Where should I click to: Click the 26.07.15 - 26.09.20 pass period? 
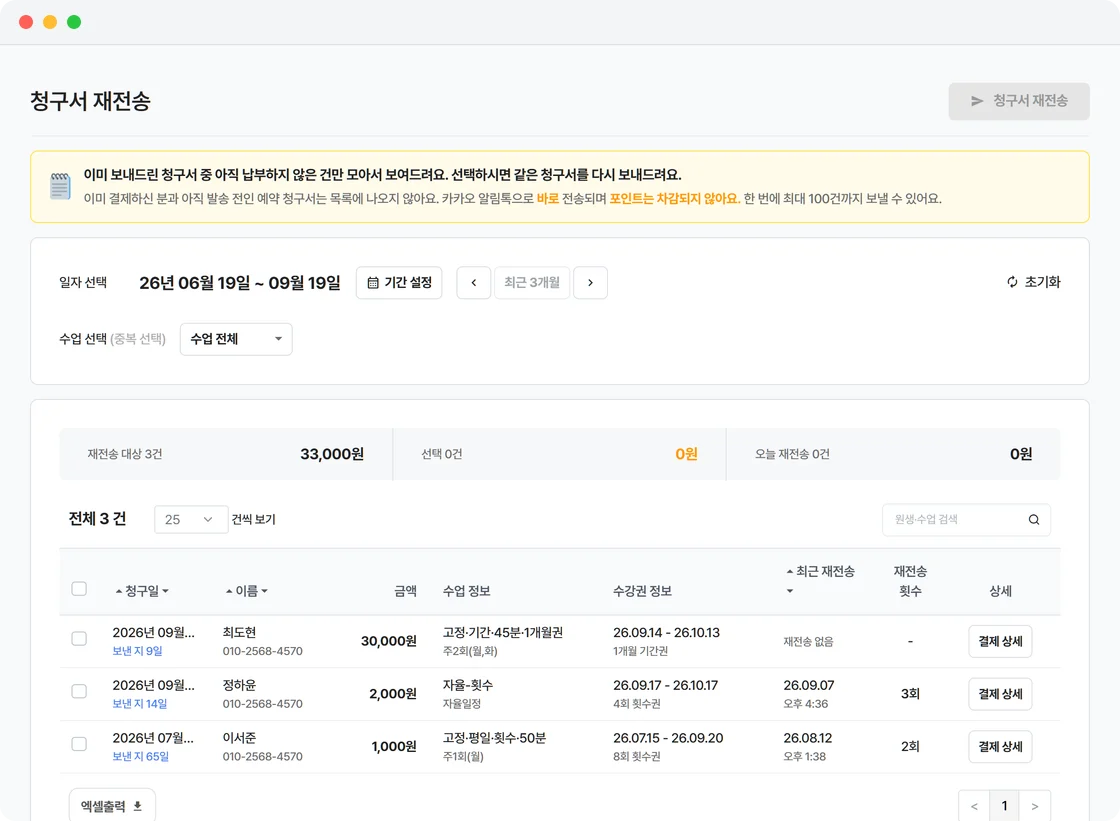point(668,738)
